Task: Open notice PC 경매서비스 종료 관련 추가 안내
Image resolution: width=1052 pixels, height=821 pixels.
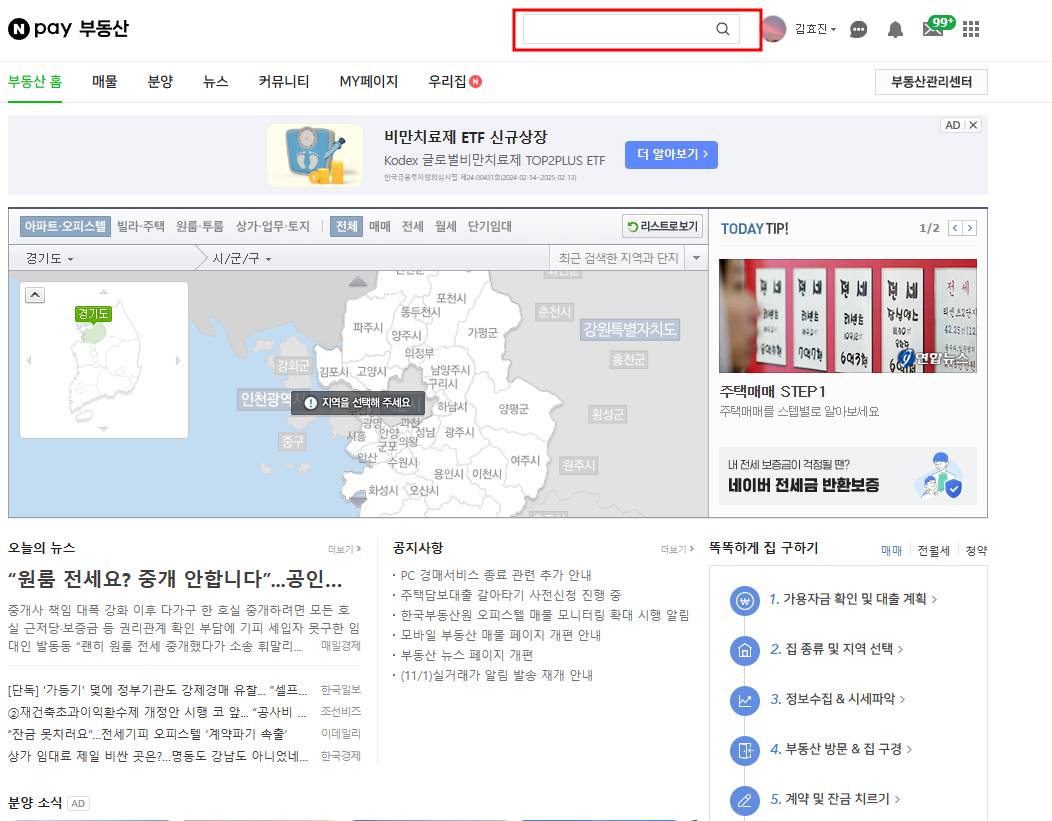Action: tap(496, 576)
